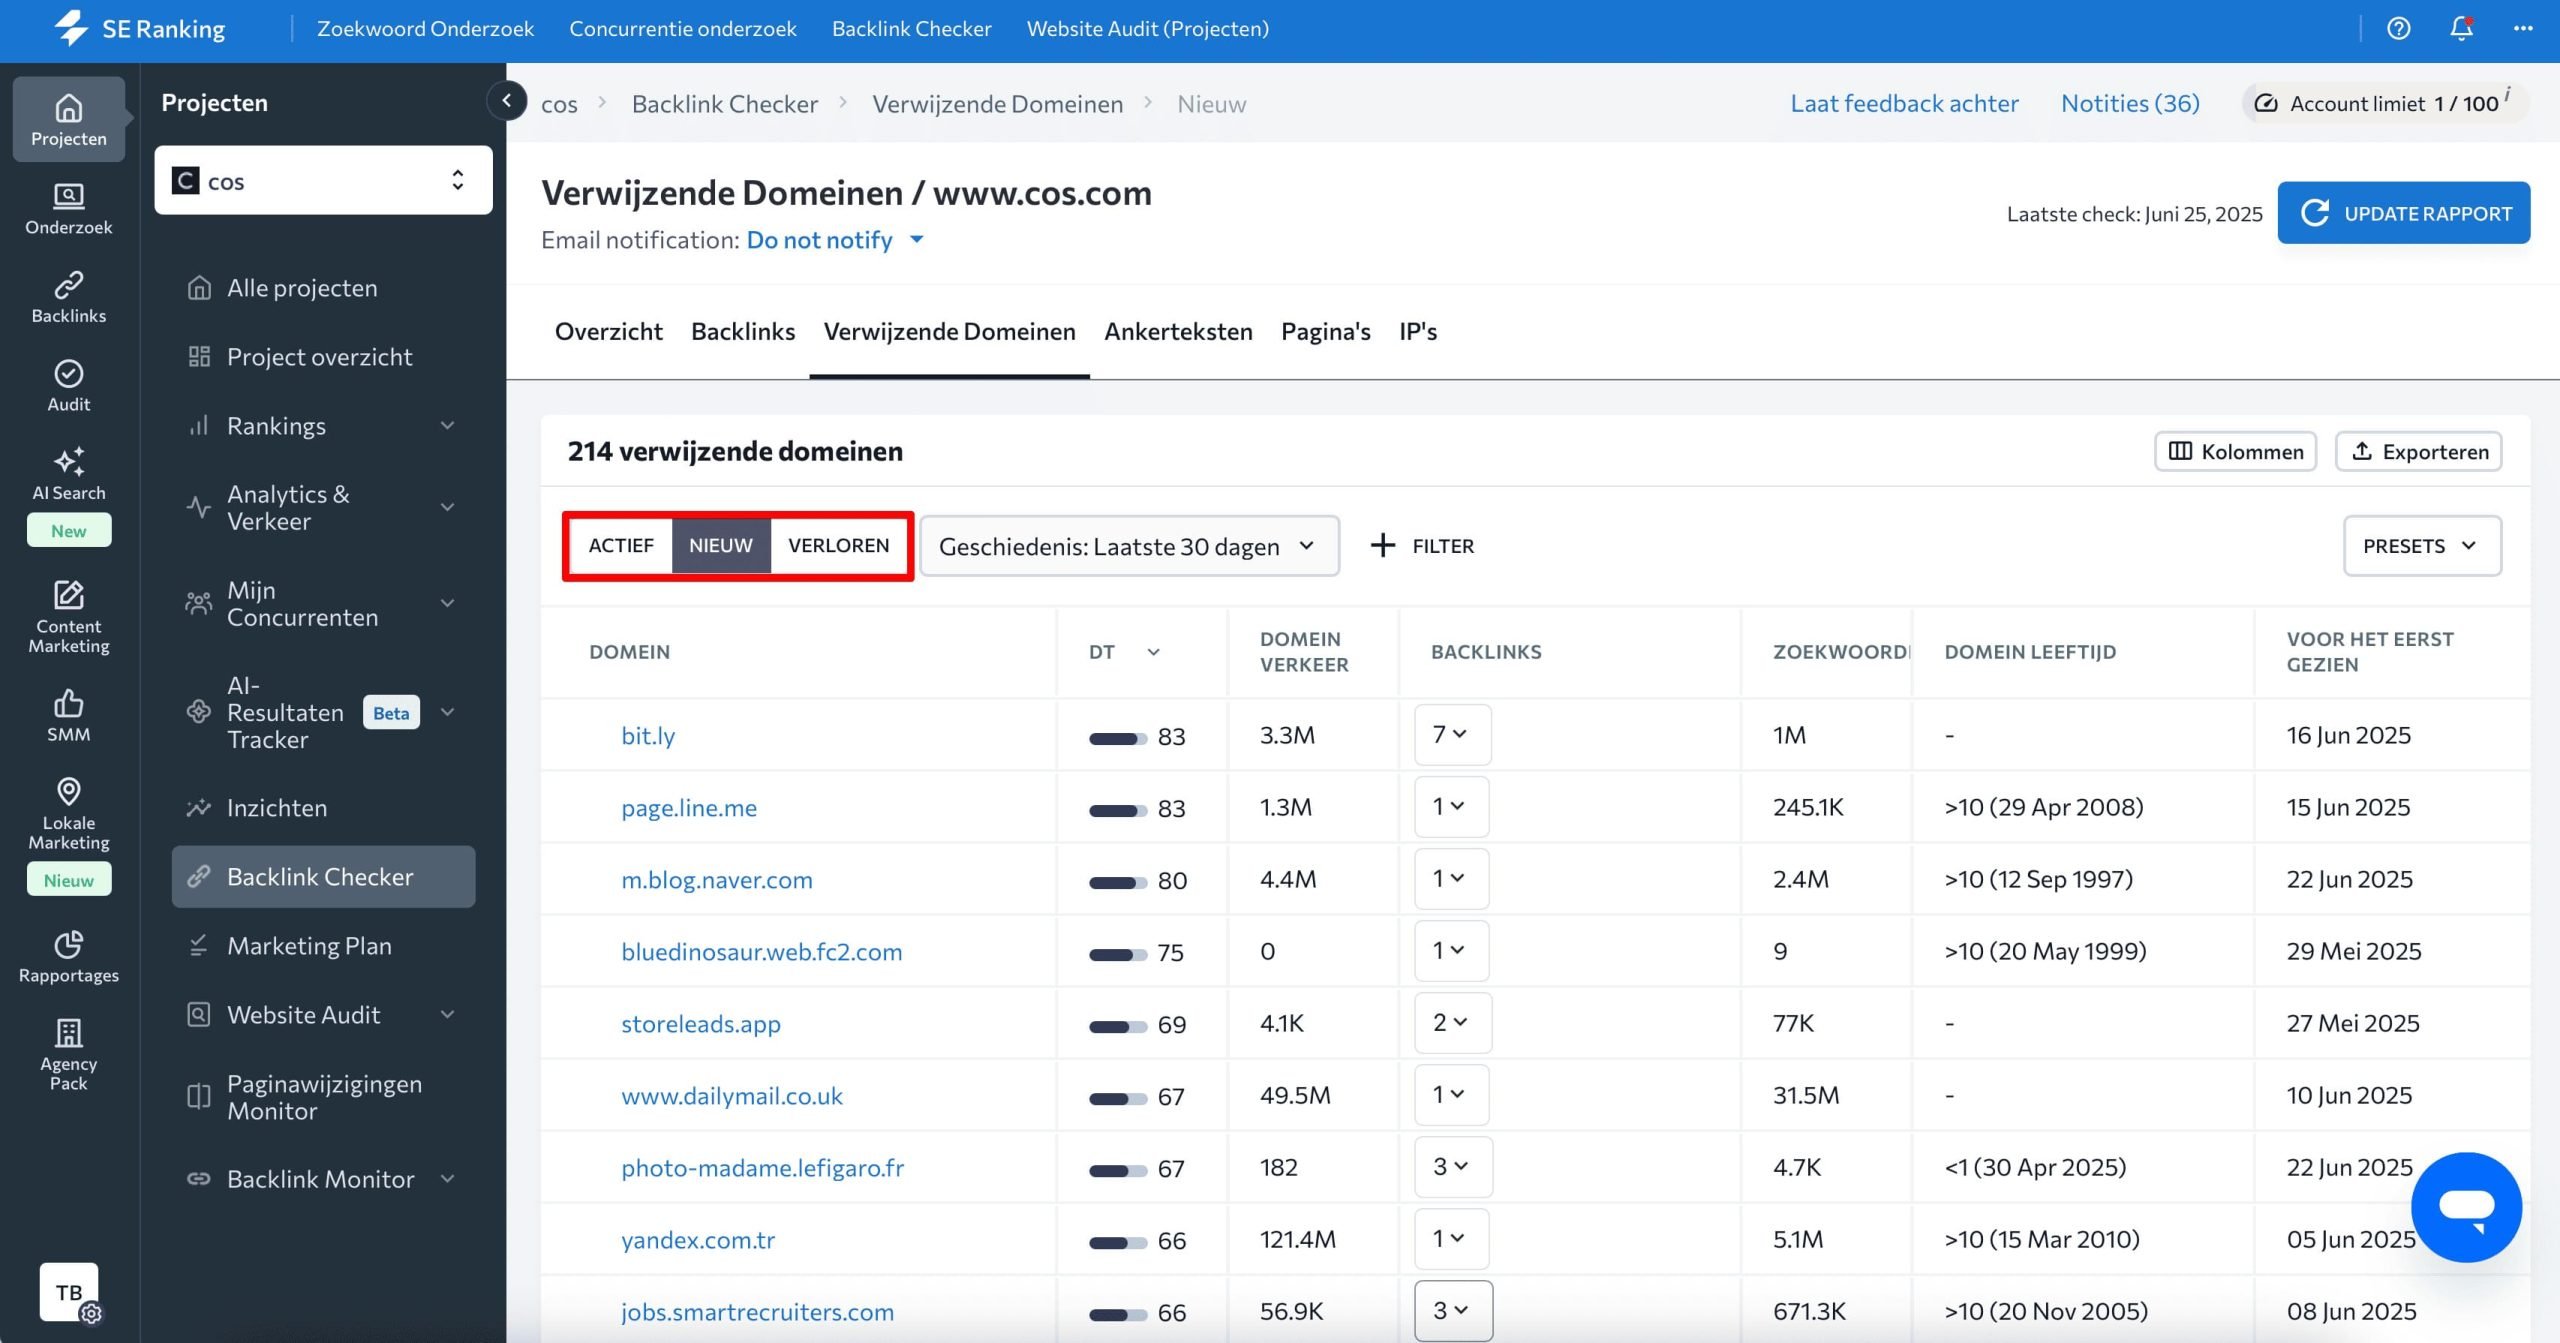Open Projecten in the left icon bar
This screenshot has width=2560, height=1343.
[68, 119]
